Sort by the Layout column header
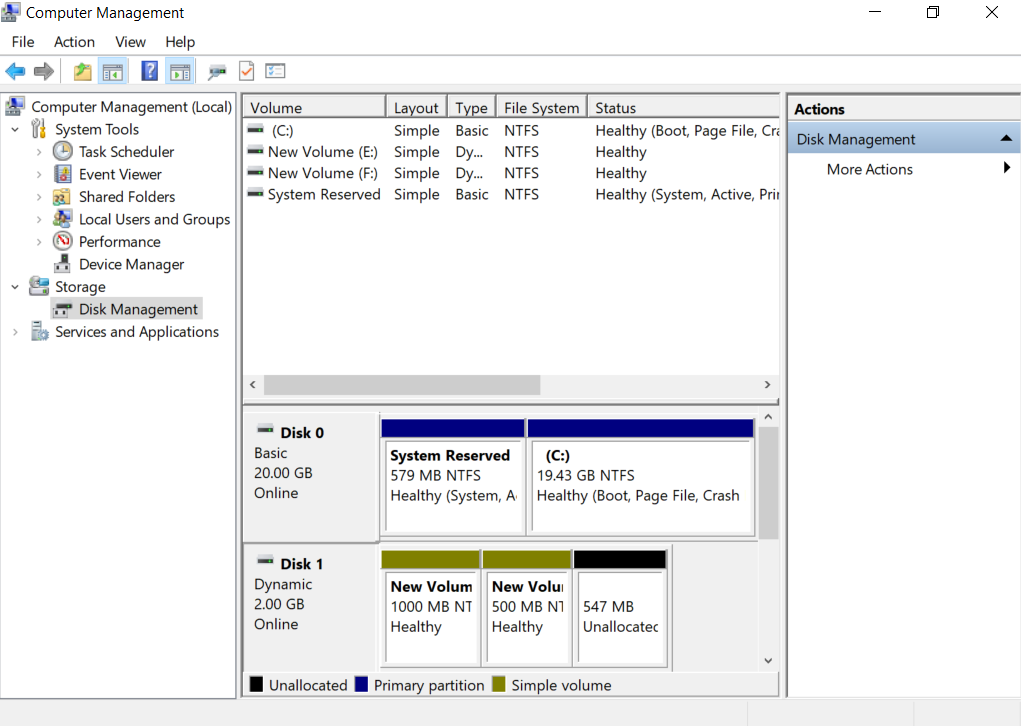This screenshot has width=1021, height=726. pyautogui.click(x=416, y=107)
